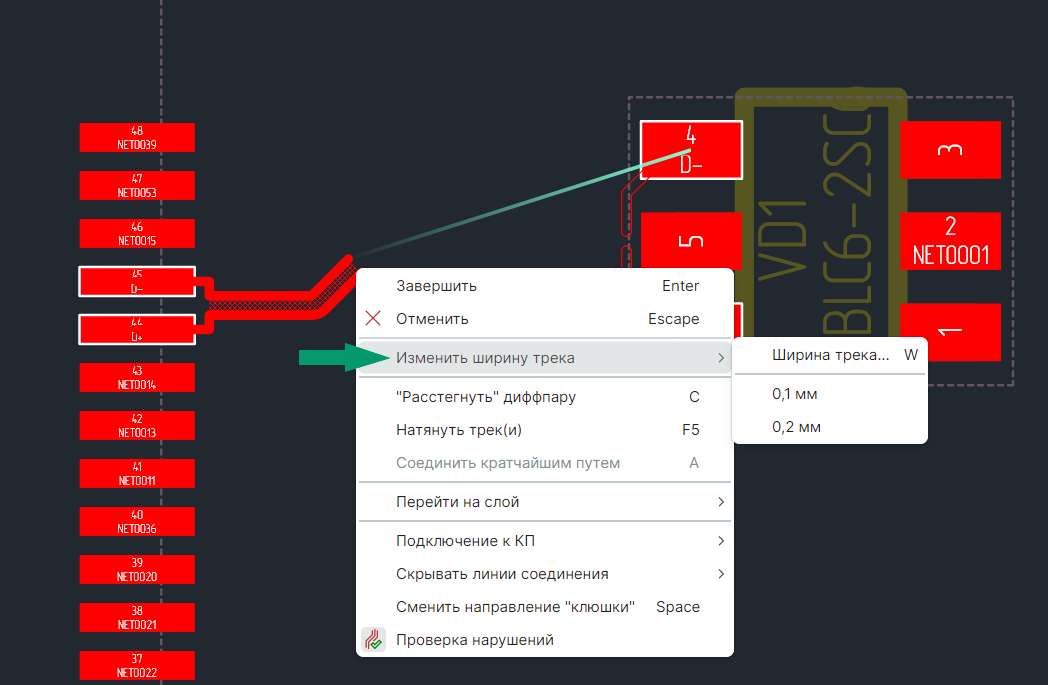
Task: Open "Скрывать линии соединения" submenu chevron
Action: pyautogui.click(x=720, y=574)
